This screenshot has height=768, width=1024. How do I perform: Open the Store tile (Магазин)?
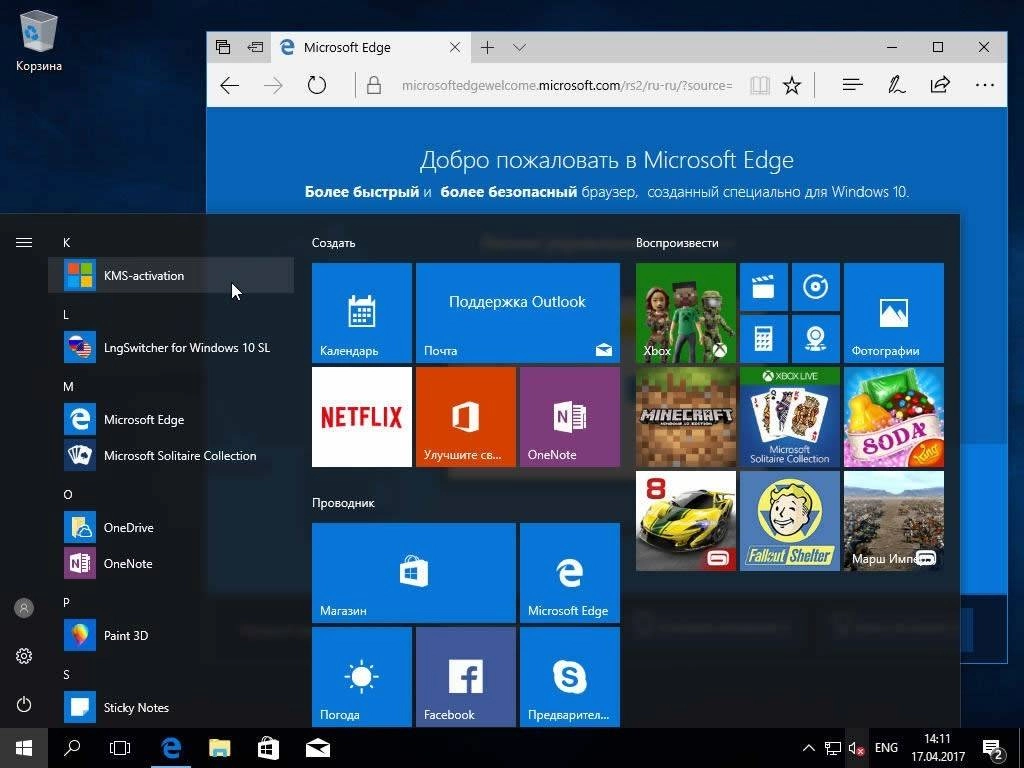[x=414, y=573]
